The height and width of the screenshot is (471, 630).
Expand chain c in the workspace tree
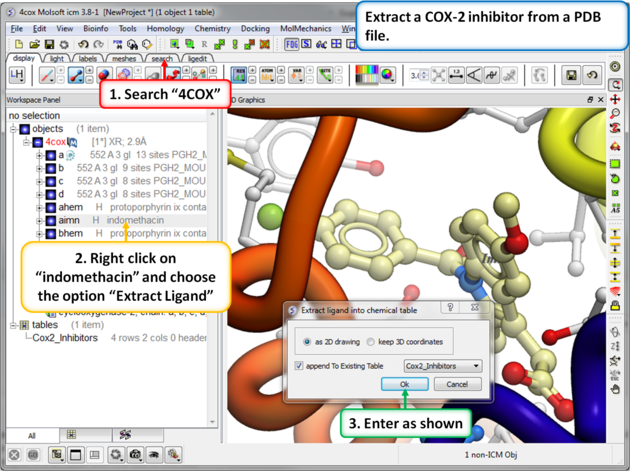(x=39, y=181)
